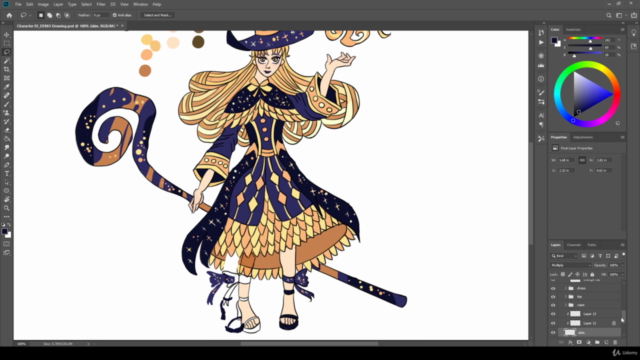640x360 pixels.
Task: Open the Color panel menu
Action: 622,29
